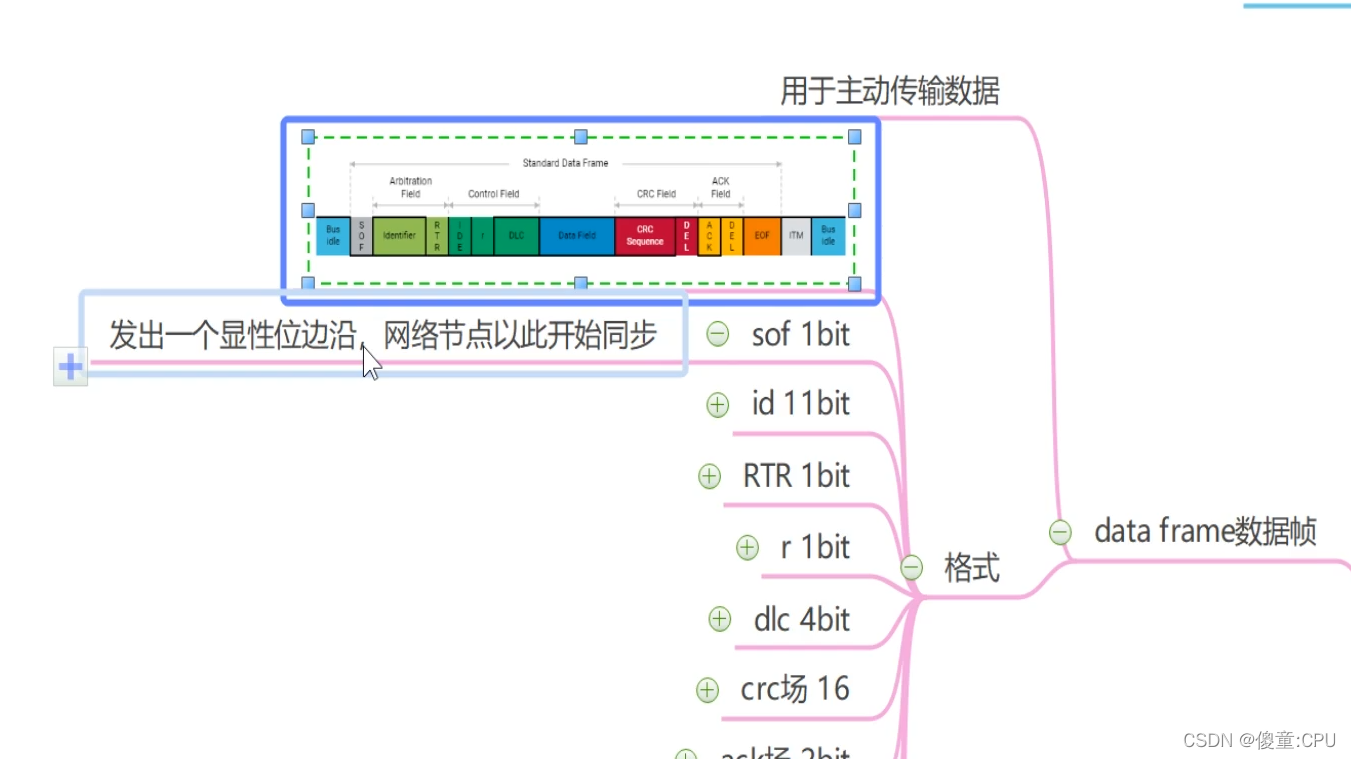1351x759 pixels.
Task: Expand the "ack场 2bit" node
Action: point(685,753)
